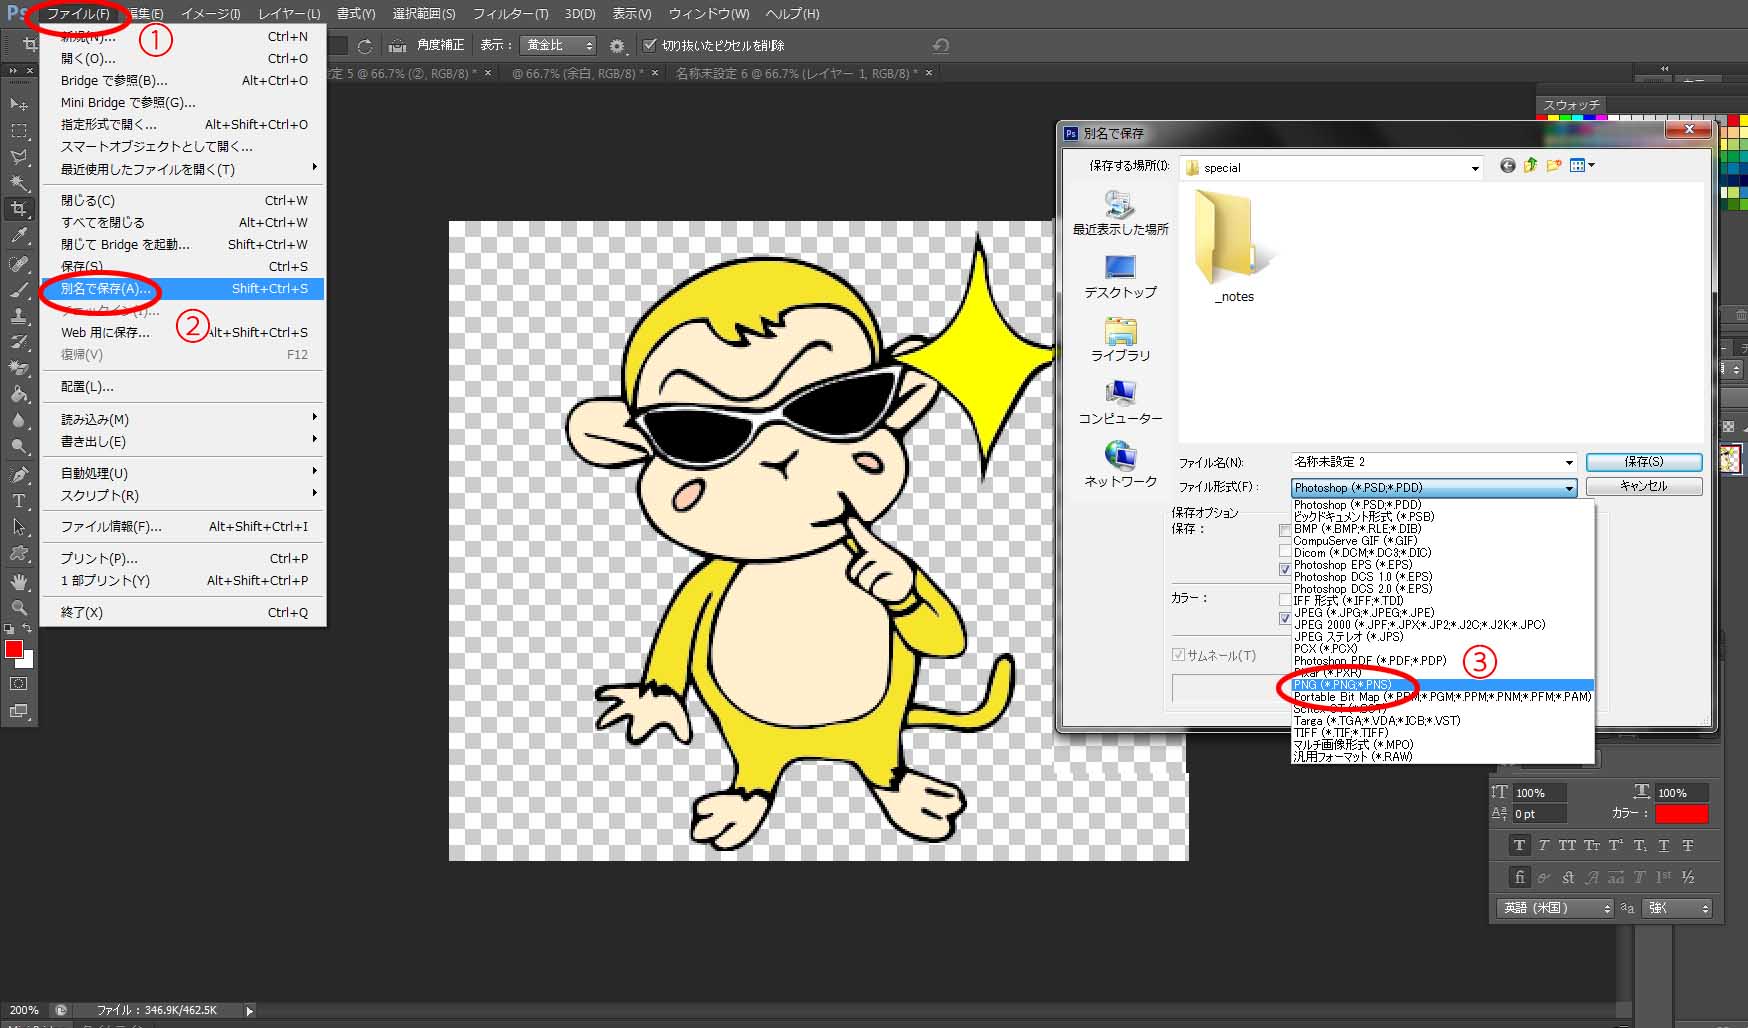This screenshot has height=1028, width=1748.
Task: Open the file name dropdown arrow
Action: [x=1568, y=462]
